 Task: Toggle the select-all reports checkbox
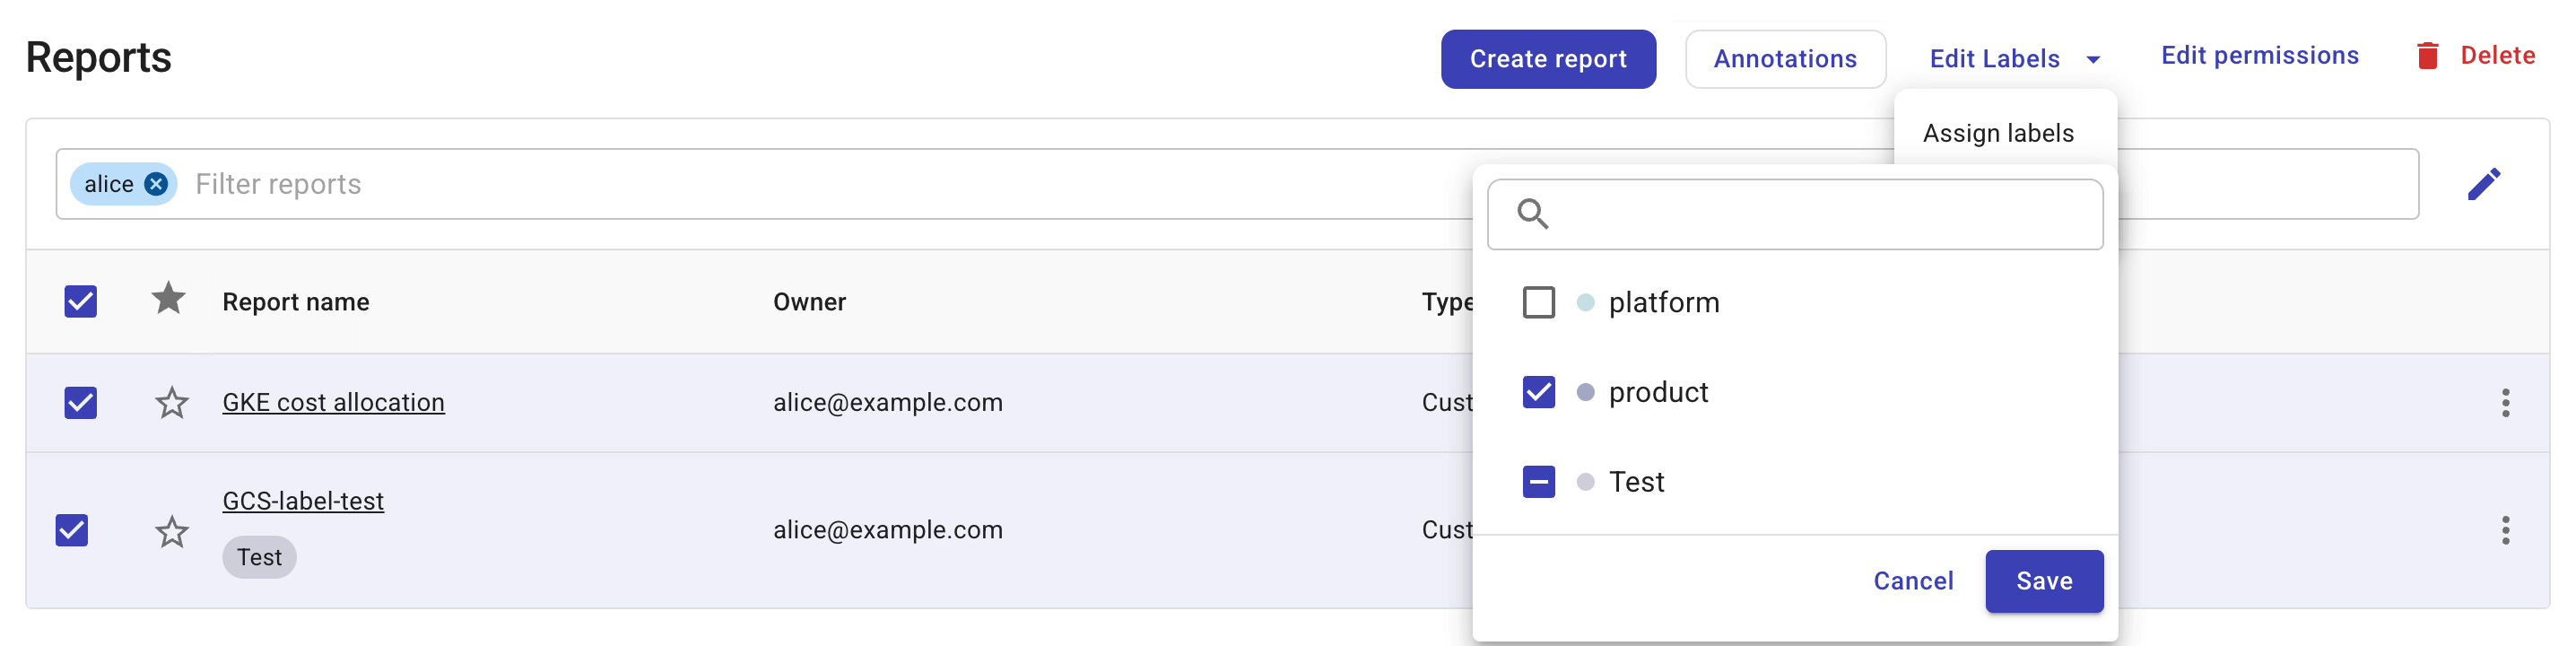(x=81, y=302)
